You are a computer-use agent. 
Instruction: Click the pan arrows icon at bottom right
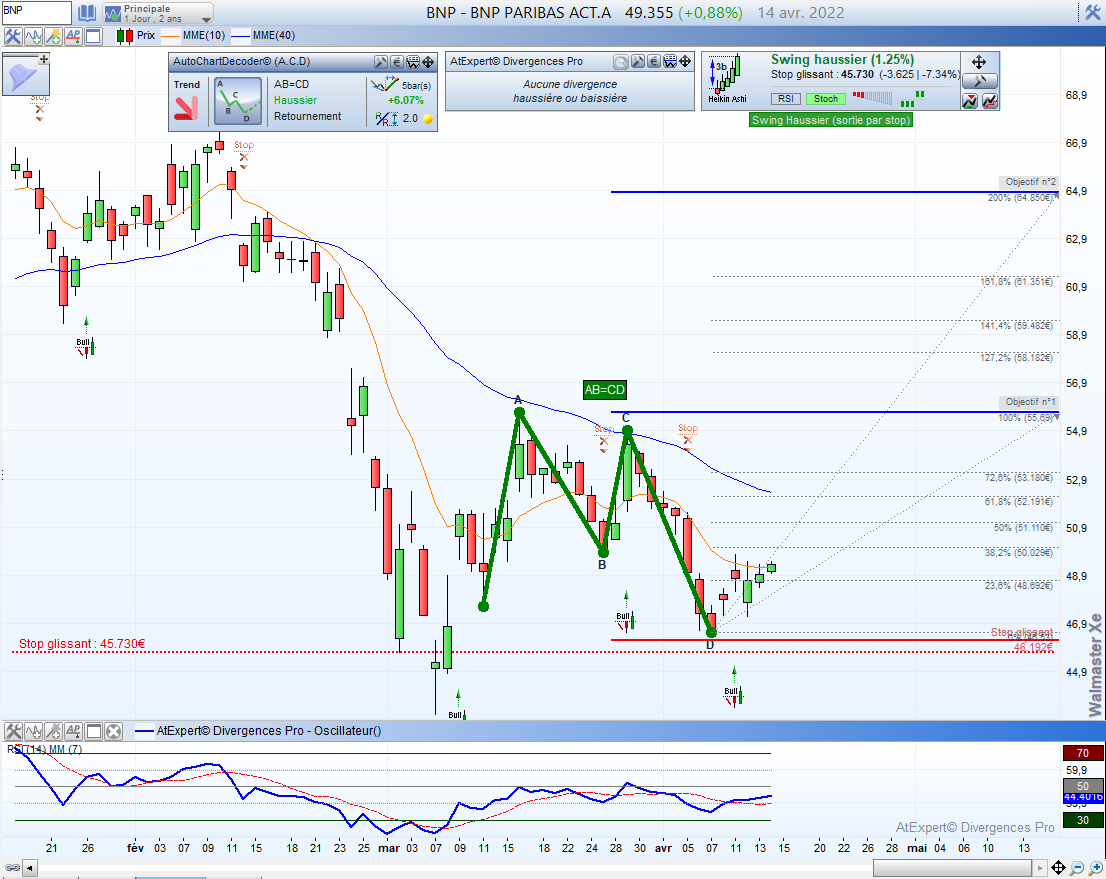[1058, 868]
